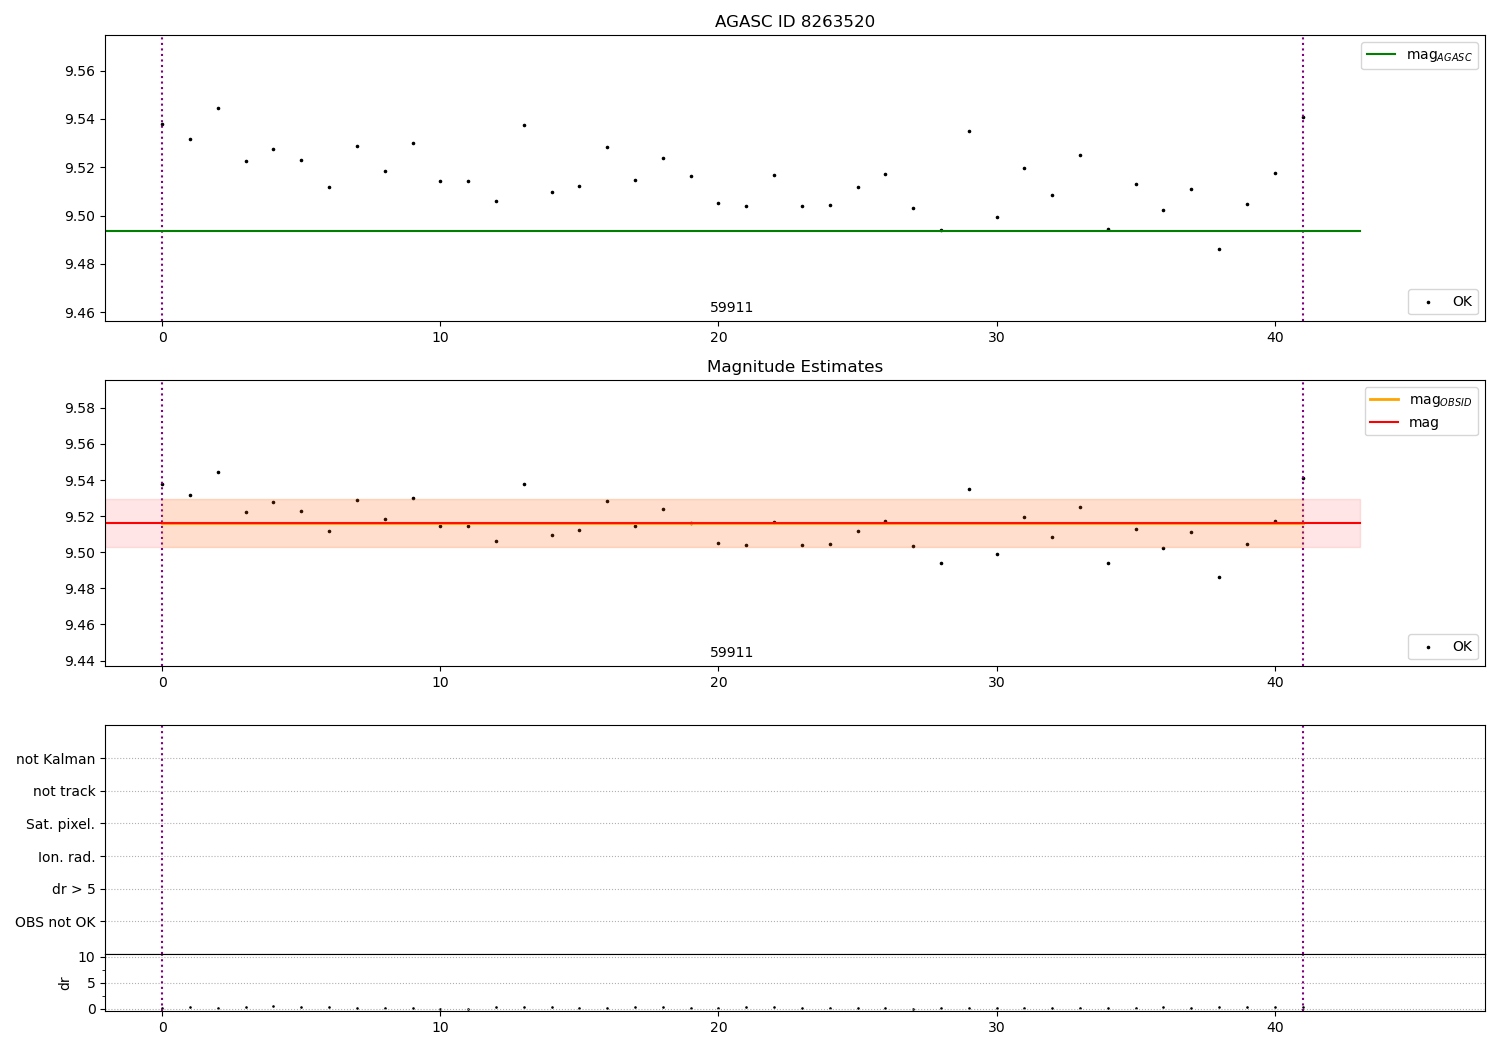This screenshot has height=1050, width=1500.
Task: Click the purple dotted line at x=41 in the top plot
Action: [x=1302, y=178]
